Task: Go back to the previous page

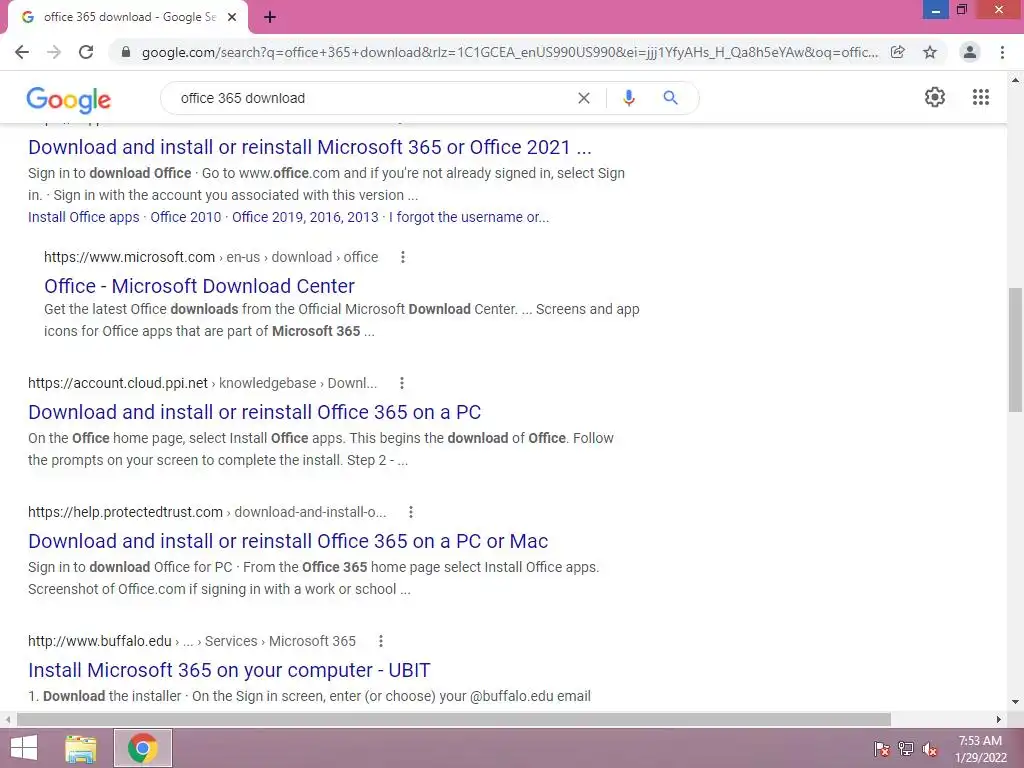Action: pos(22,52)
